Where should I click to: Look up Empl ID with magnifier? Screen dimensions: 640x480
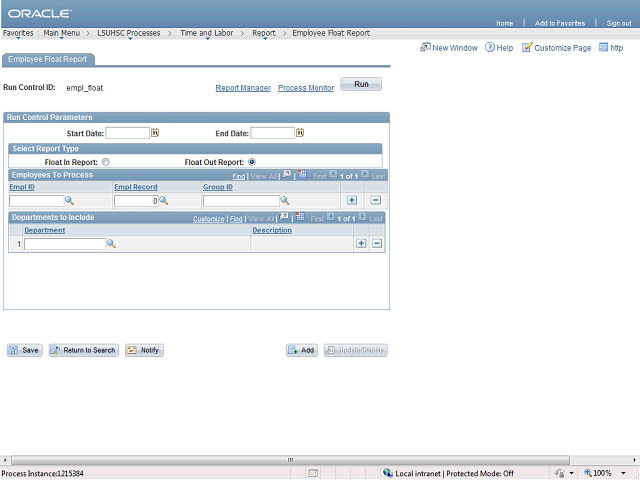[x=69, y=200]
